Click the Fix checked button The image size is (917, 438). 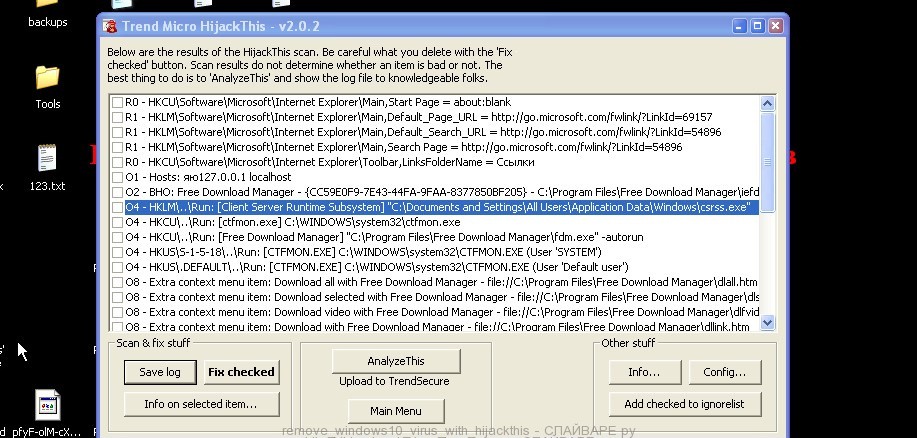pyautogui.click(x=241, y=372)
